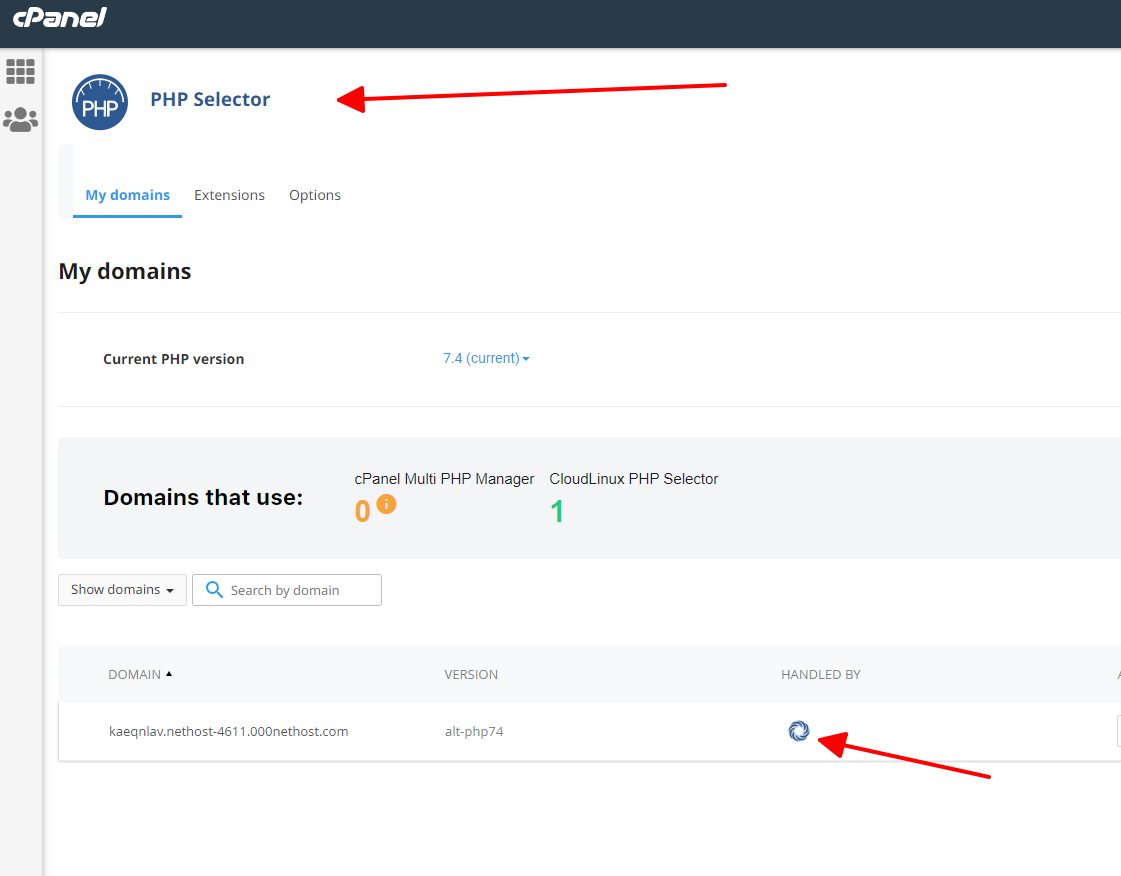Image resolution: width=1121 pixels, height=876 pixels.
Task: Click the Domains that use: heading
Action: click(x=203, y=497)
